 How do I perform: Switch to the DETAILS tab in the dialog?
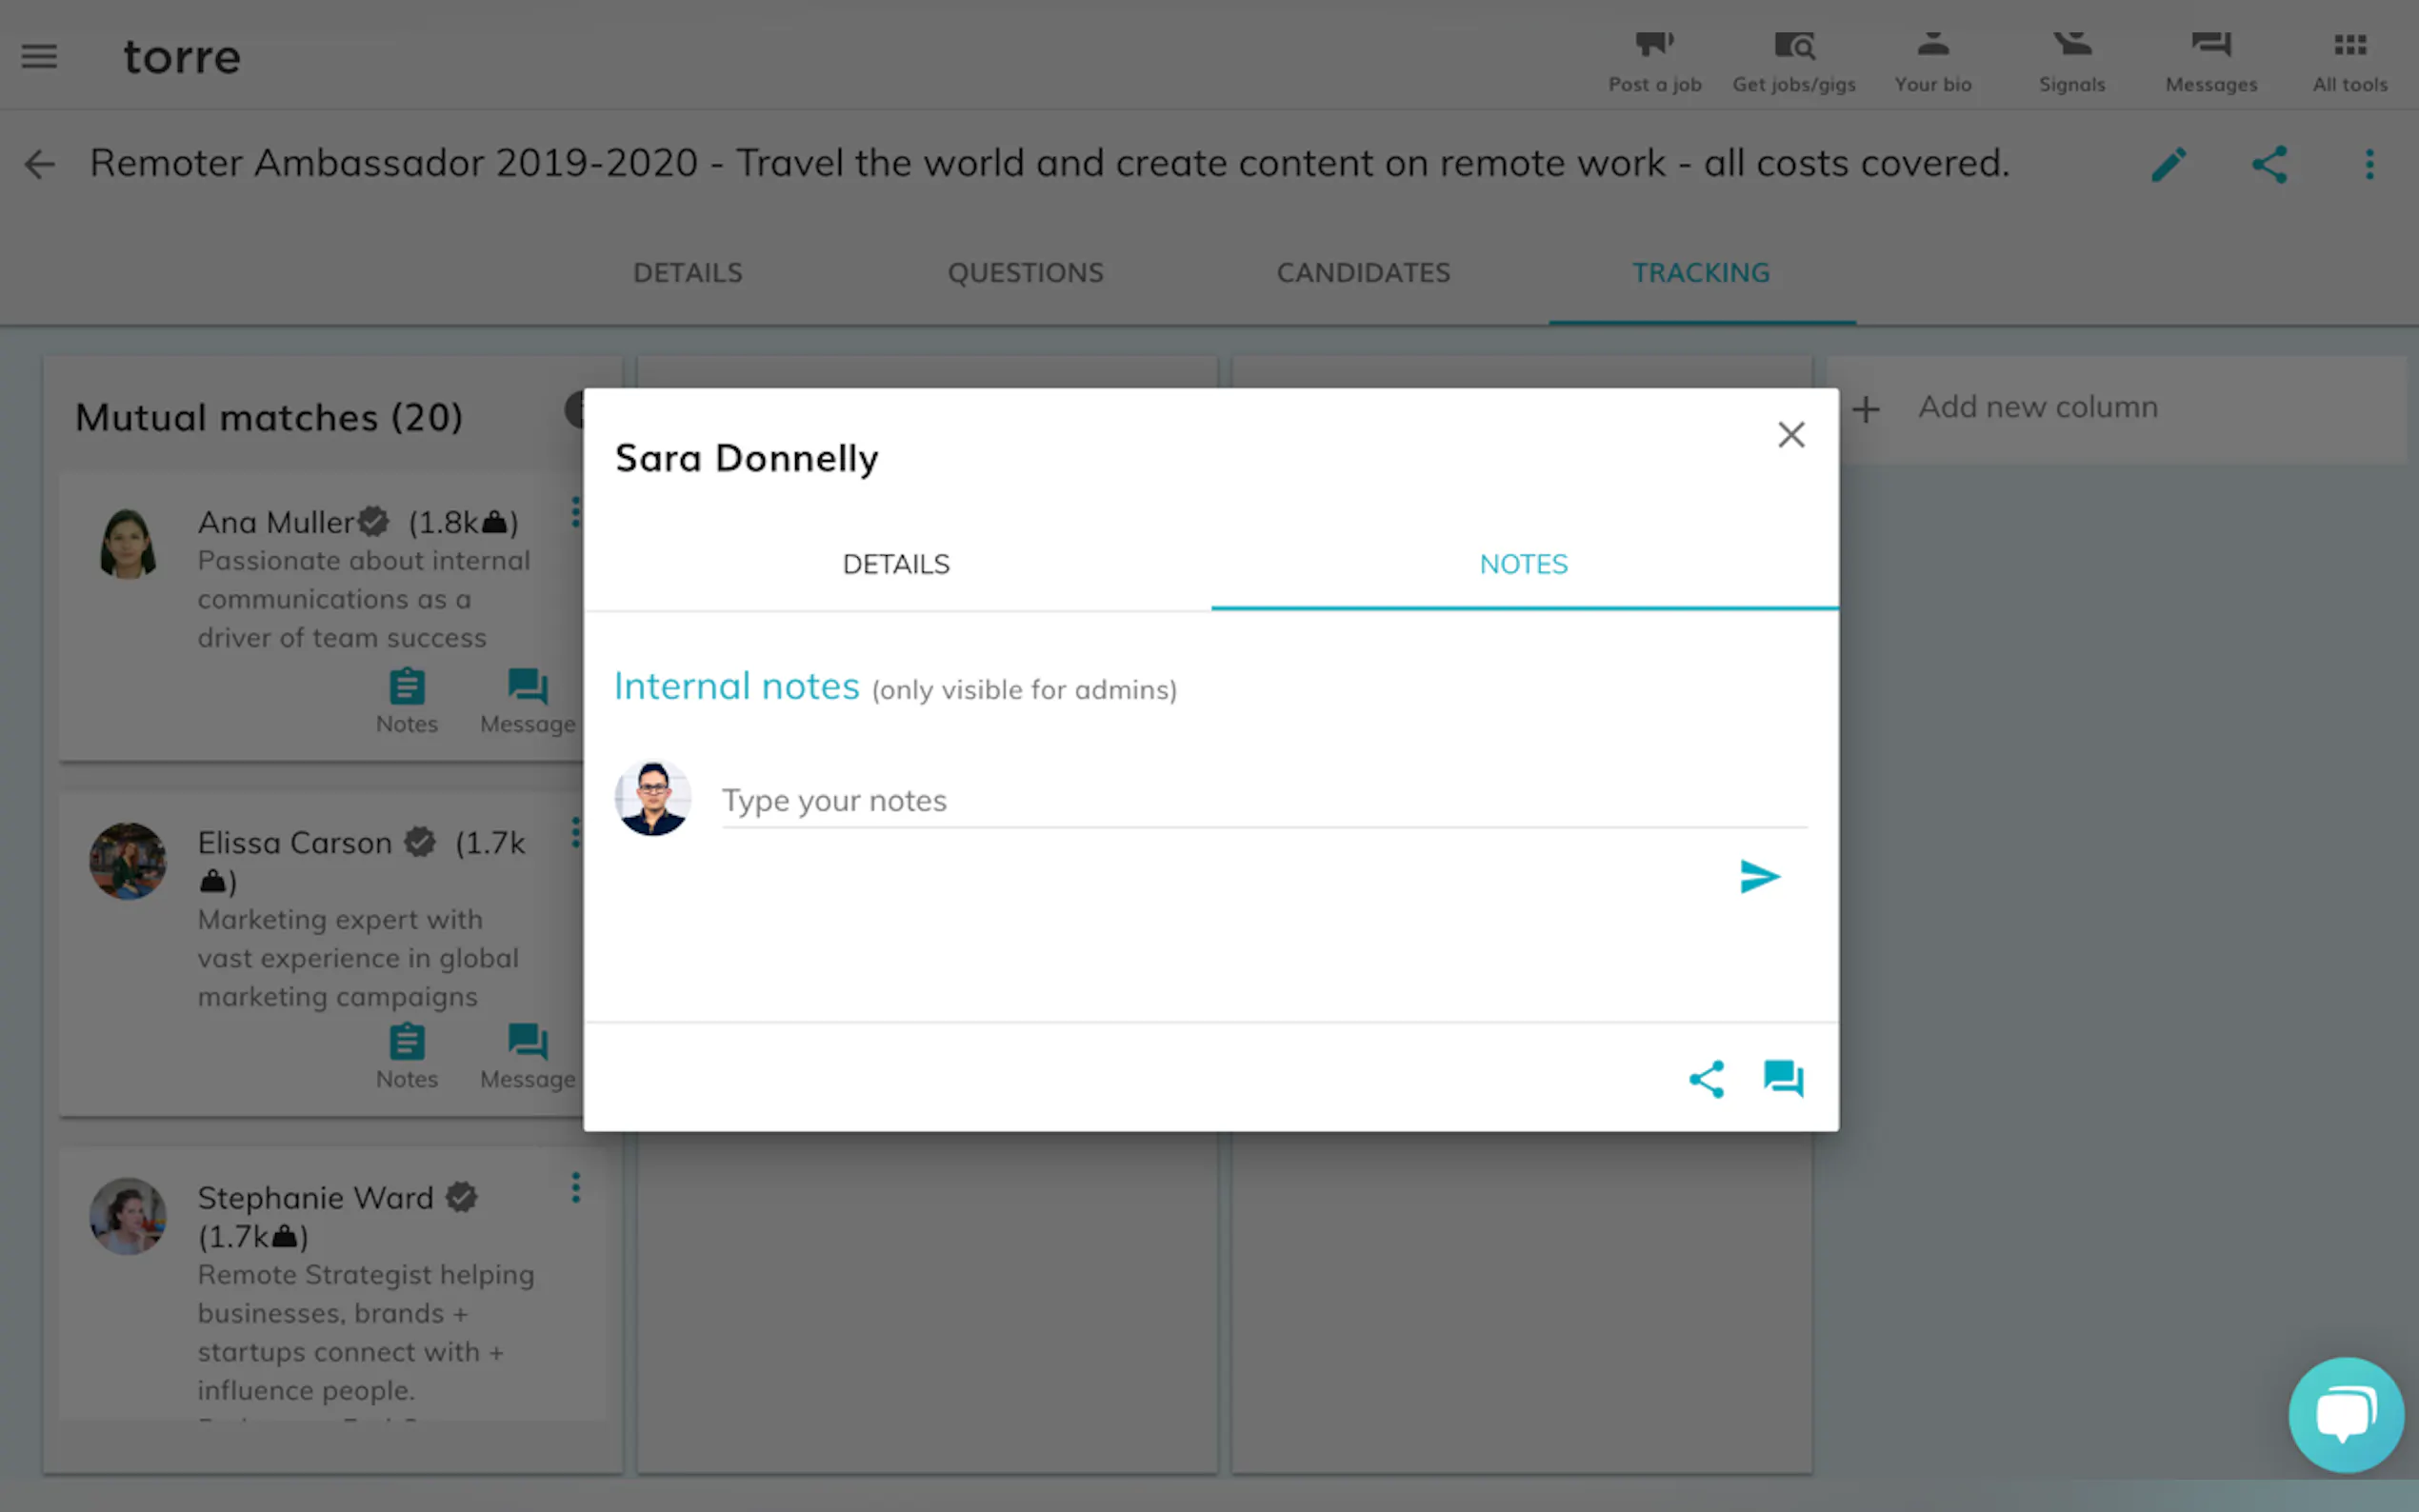point(896,564)
